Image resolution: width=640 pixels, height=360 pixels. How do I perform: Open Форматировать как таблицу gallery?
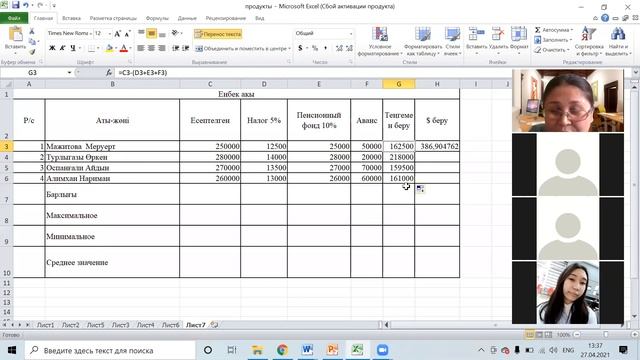423,42
